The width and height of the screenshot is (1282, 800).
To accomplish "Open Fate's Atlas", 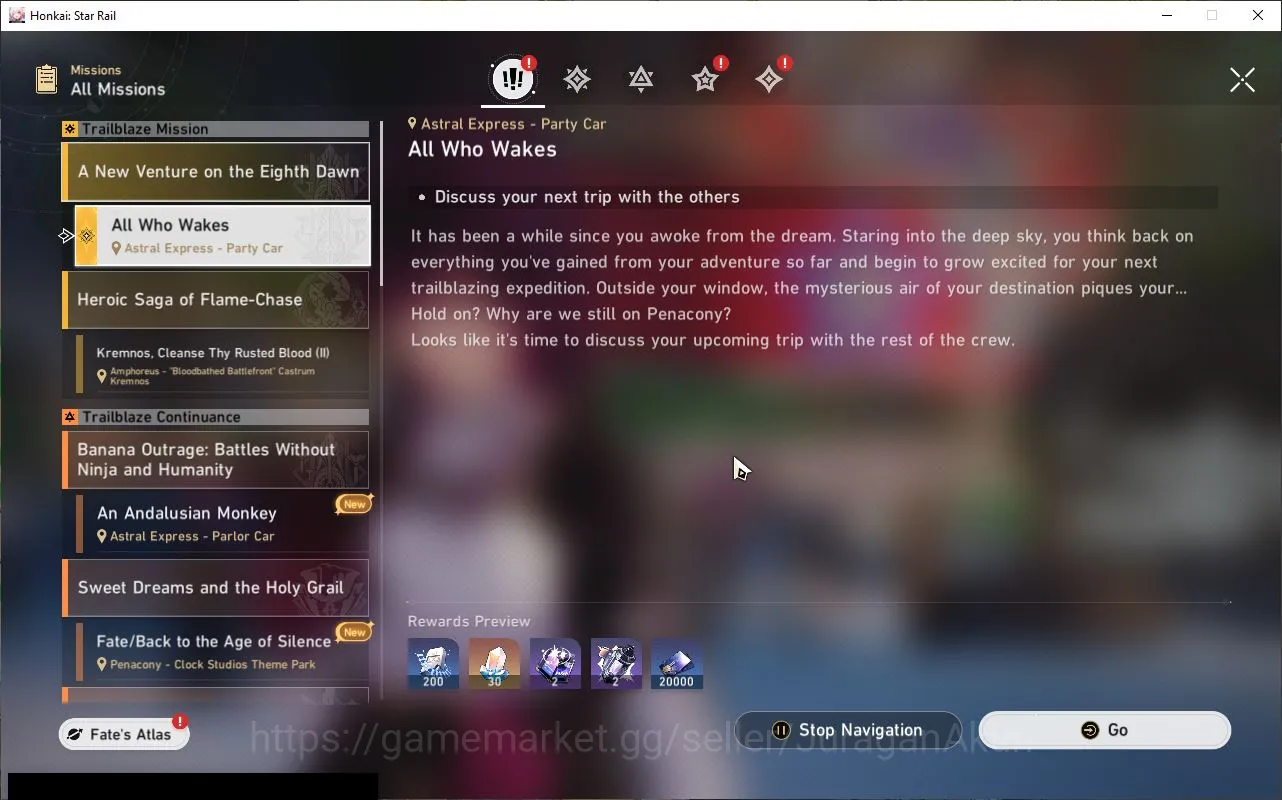I will click(x=124, y=734).
